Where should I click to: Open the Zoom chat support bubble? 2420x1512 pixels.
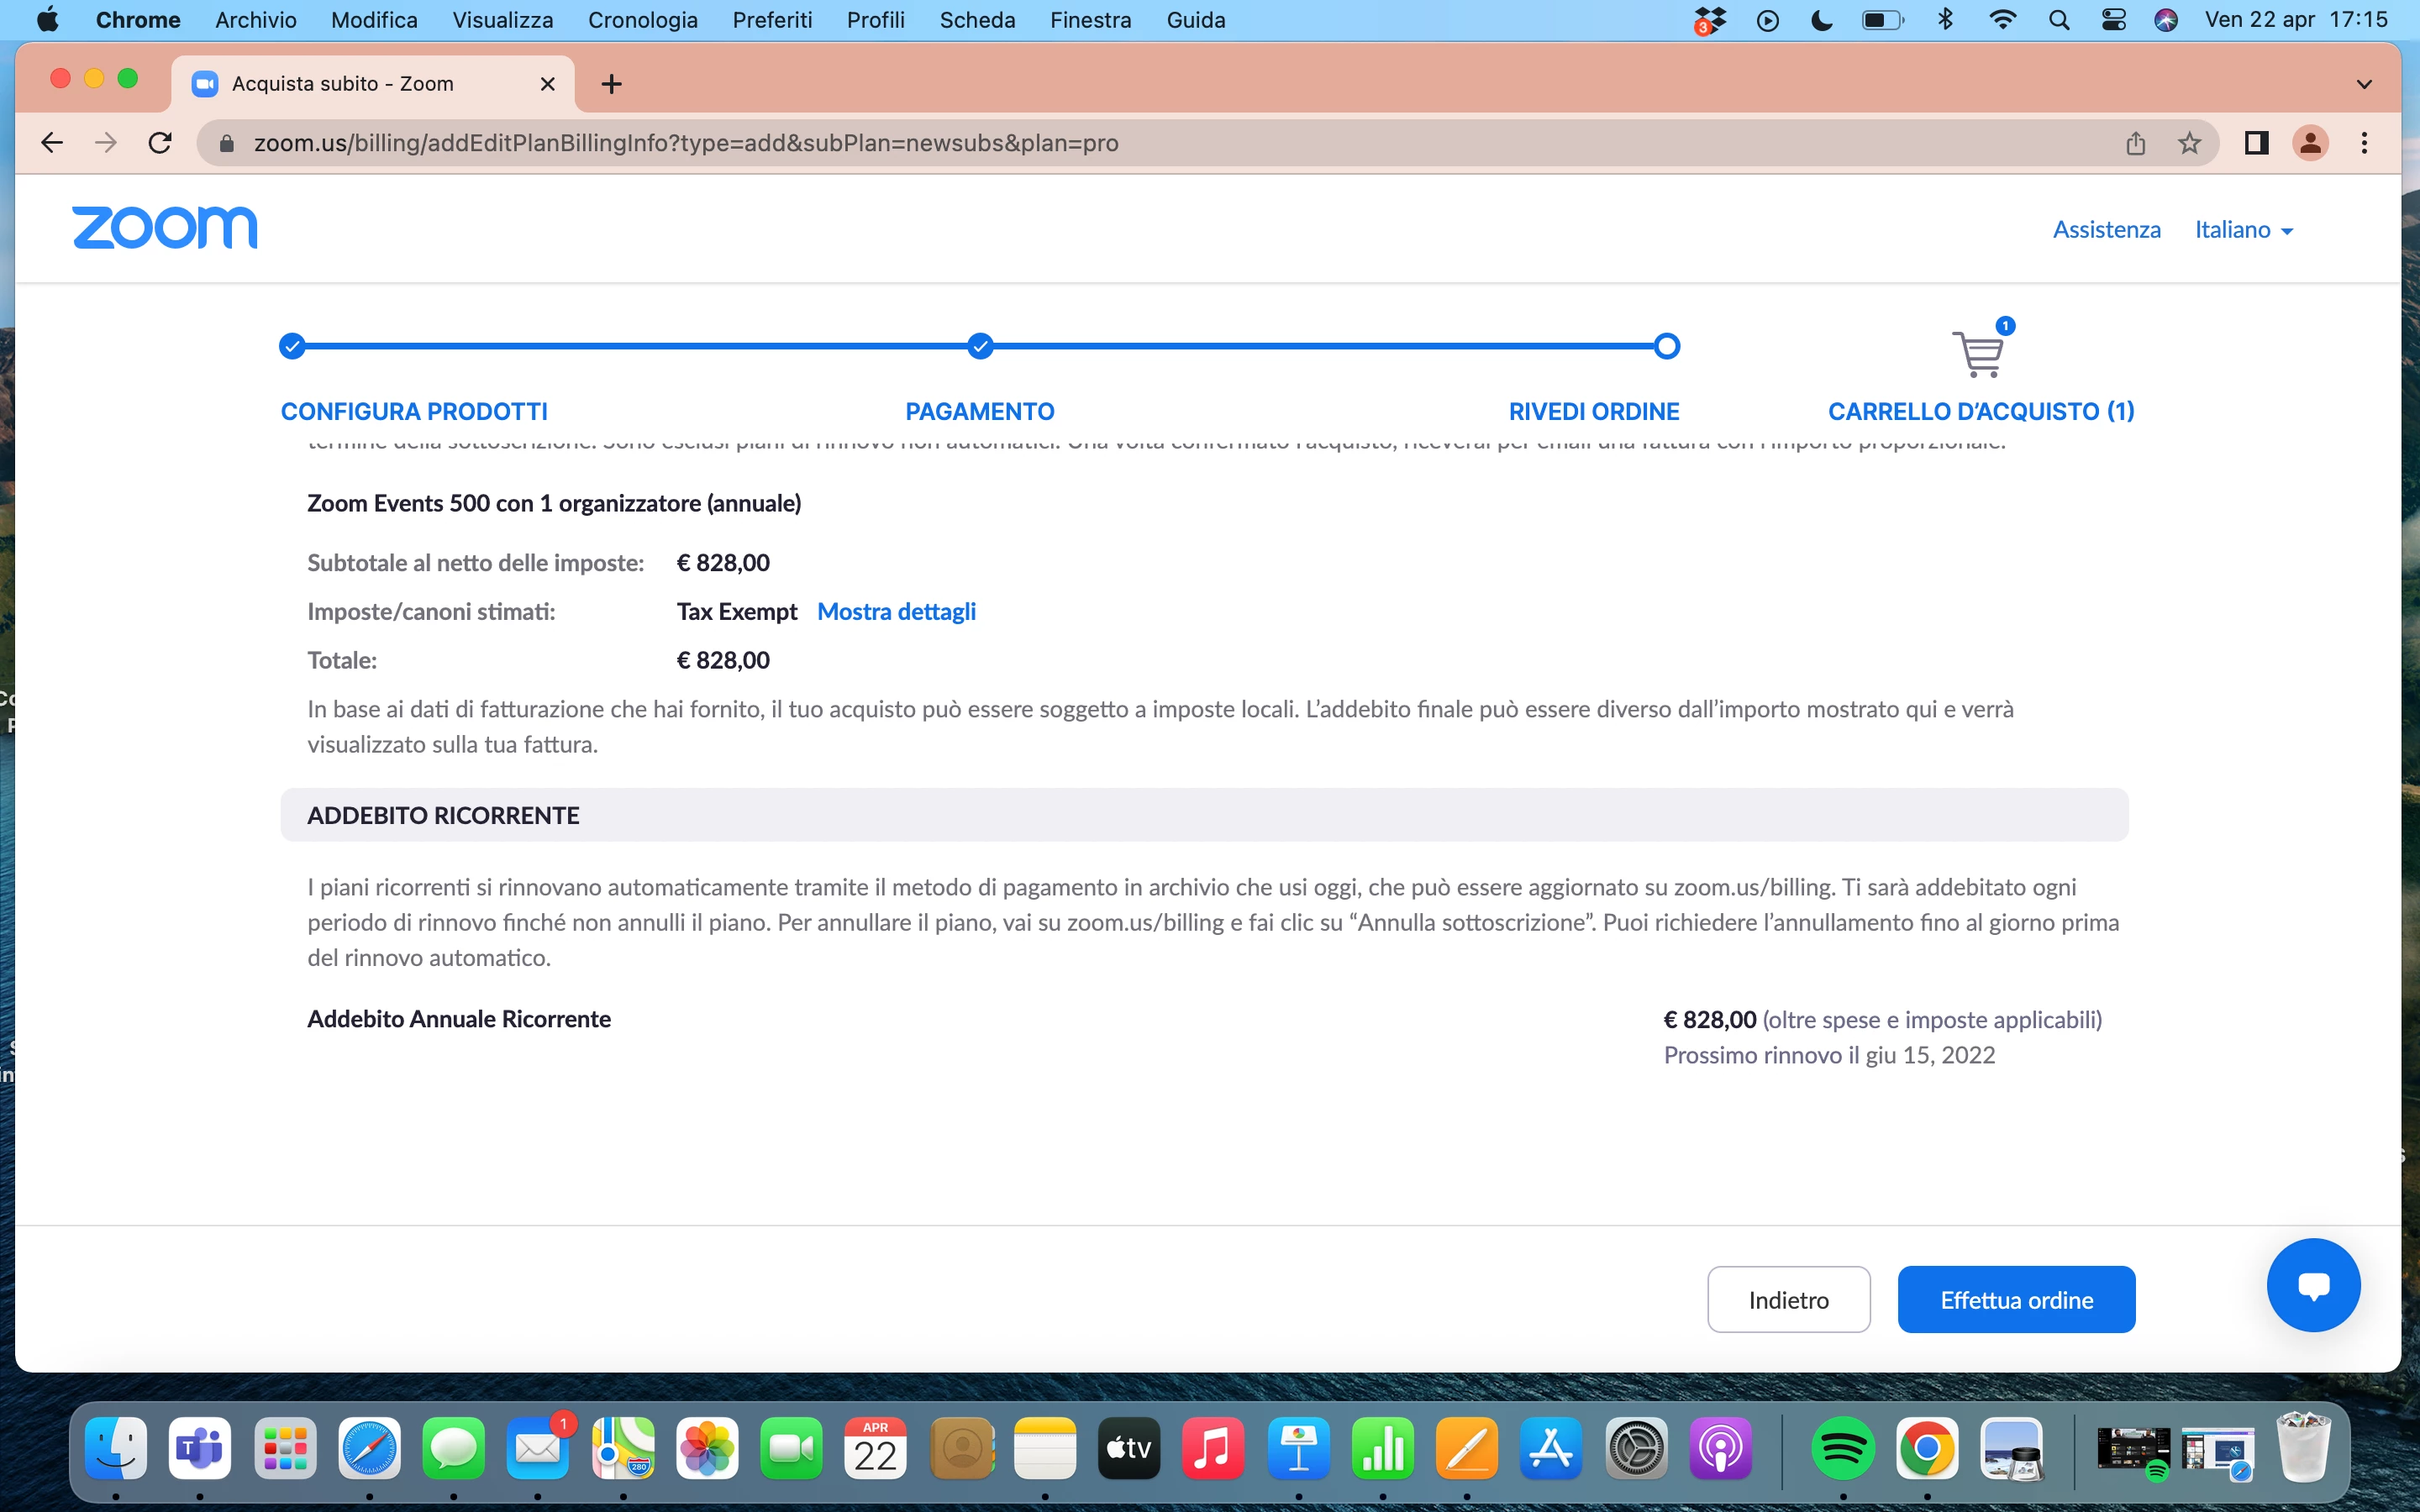tap(2312, 1284)
